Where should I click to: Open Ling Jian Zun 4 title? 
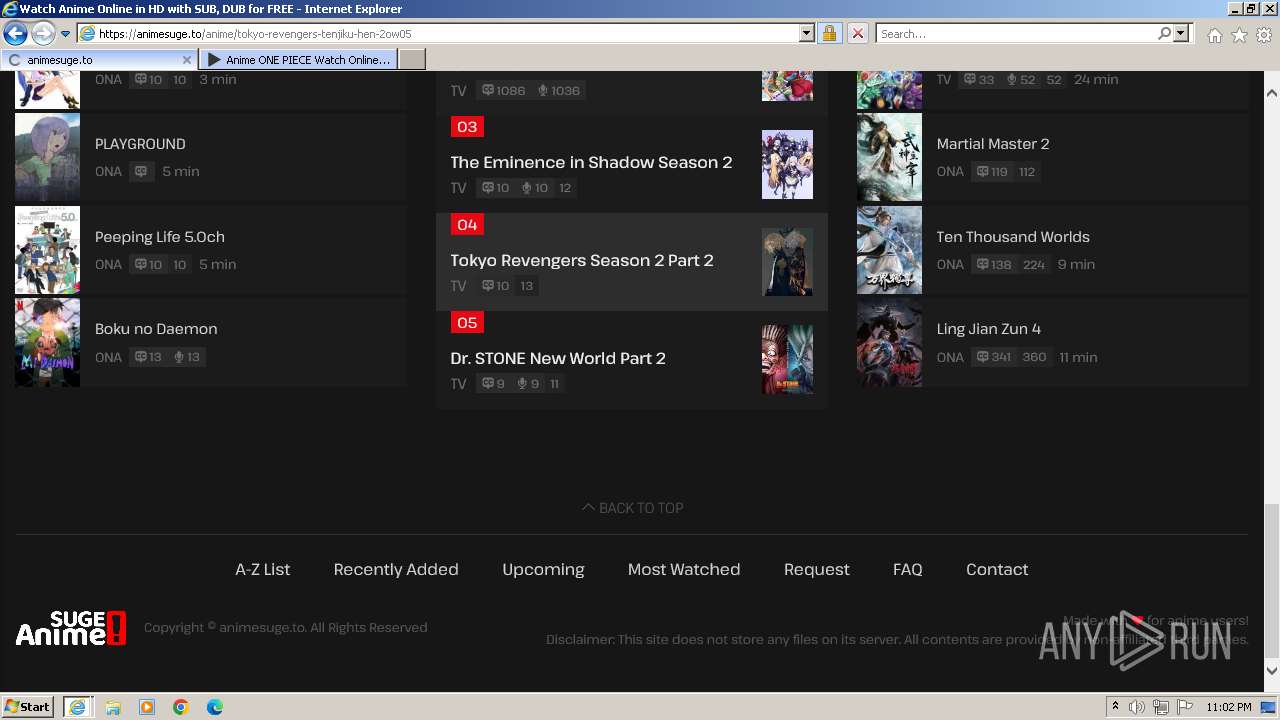[x=989, y=329]
